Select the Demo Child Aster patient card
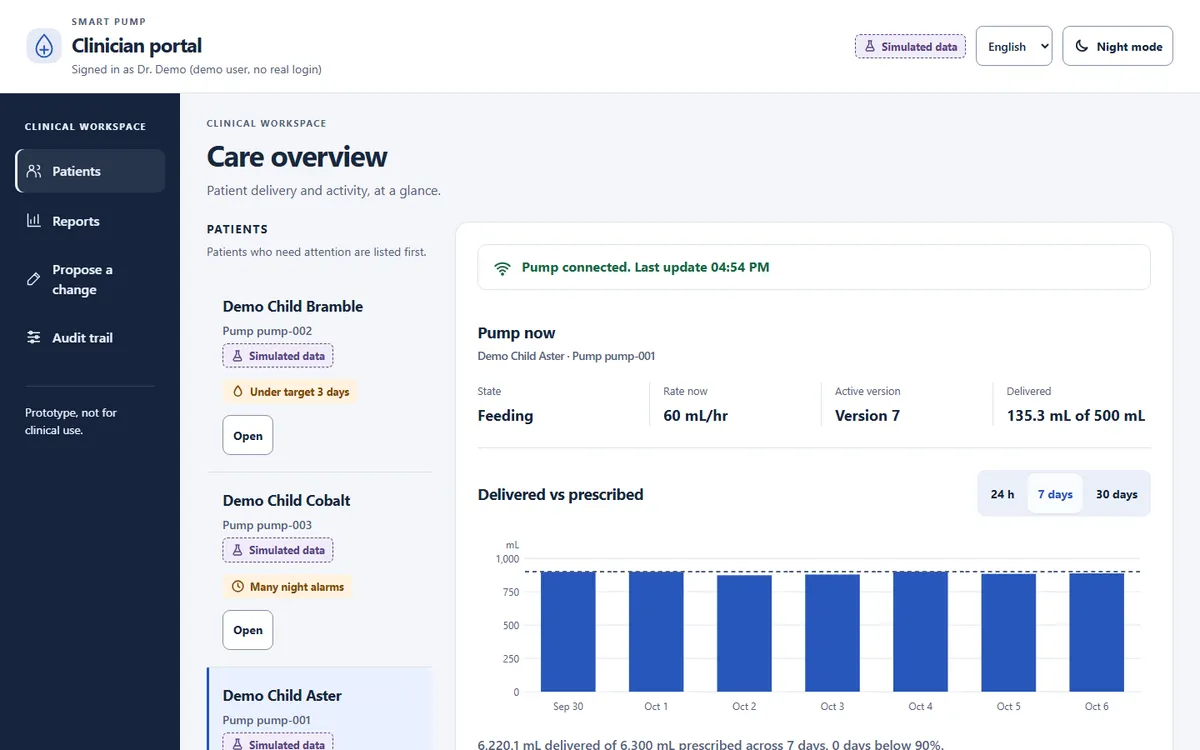The width and height of the screenshot is (1200, 750). [x=320, y=709]
